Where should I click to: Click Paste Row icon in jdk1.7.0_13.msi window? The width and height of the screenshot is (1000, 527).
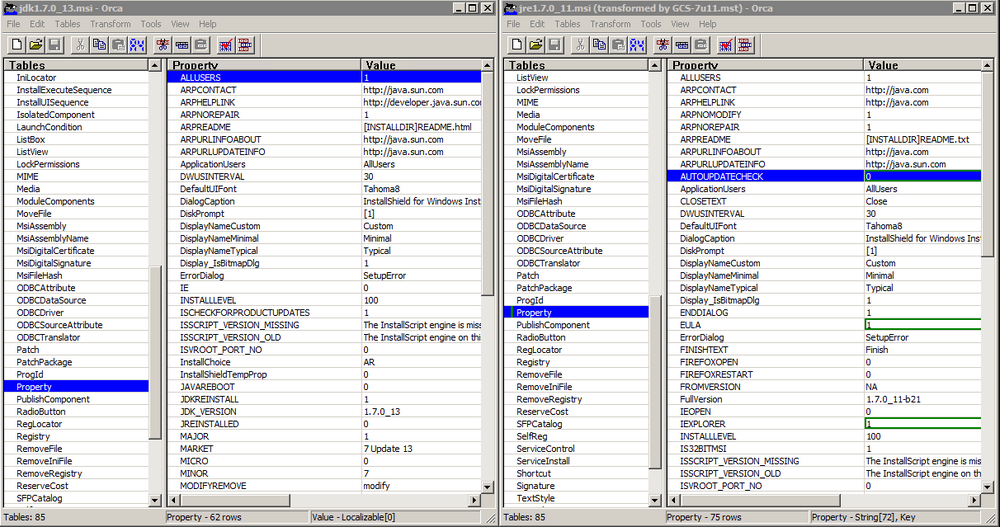(x=201, y=45)
